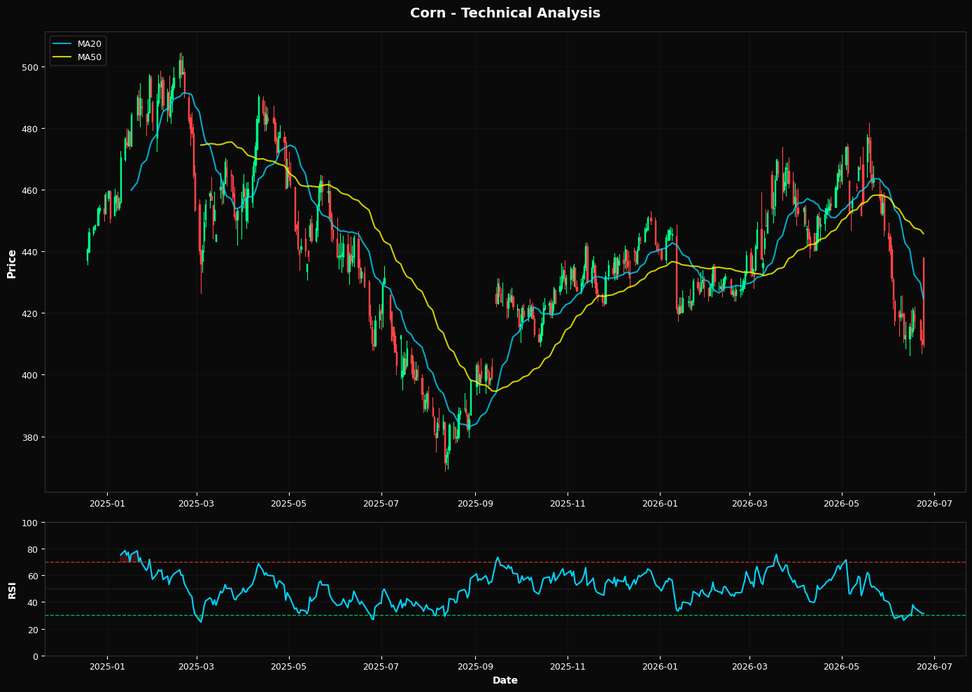
Task: Click the 2026-05 label under the price chart
Action: (x=842, y=504)
